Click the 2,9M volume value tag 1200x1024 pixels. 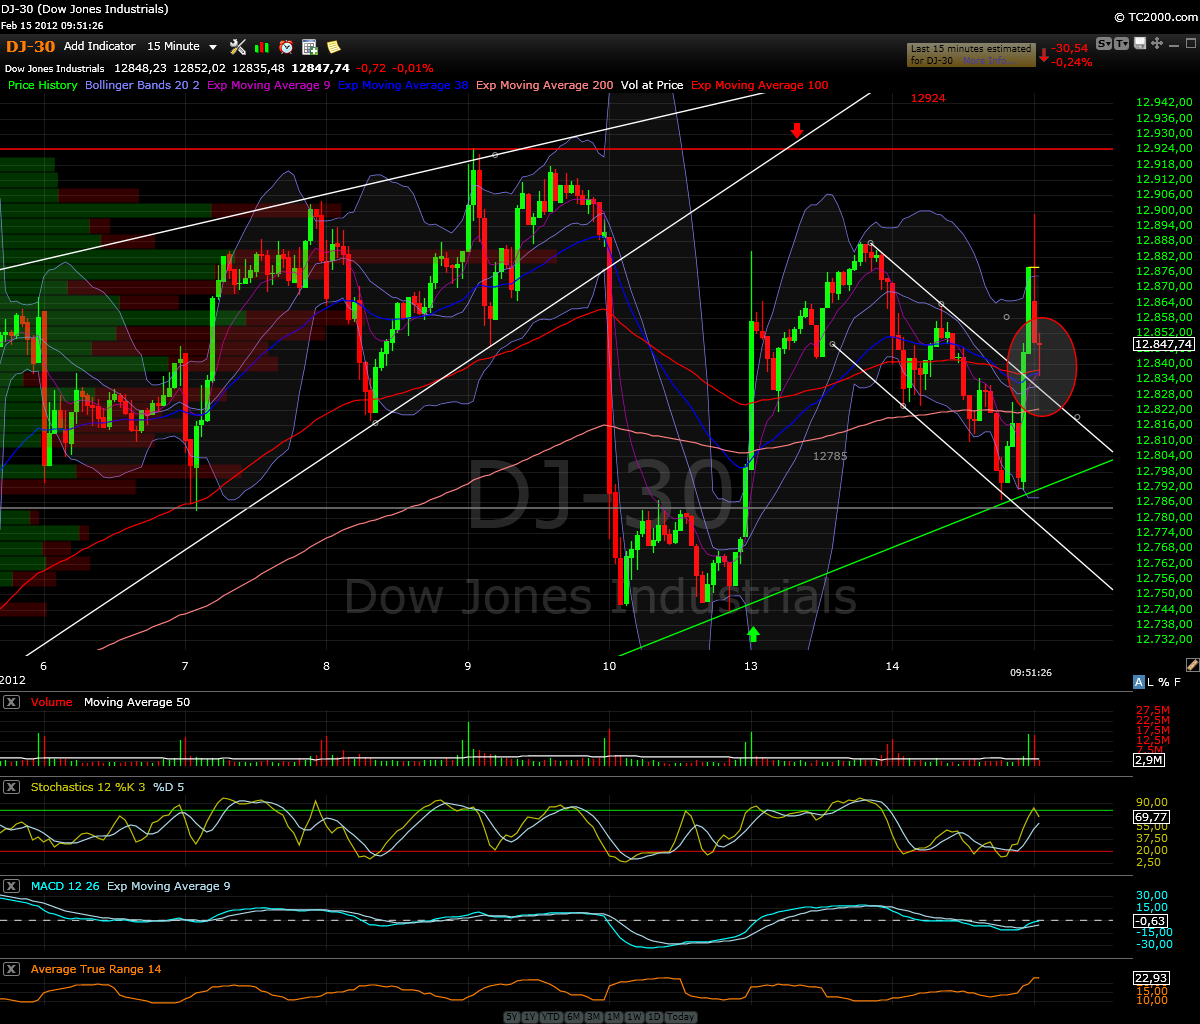pyautogui.click(x=1149, y=761)
